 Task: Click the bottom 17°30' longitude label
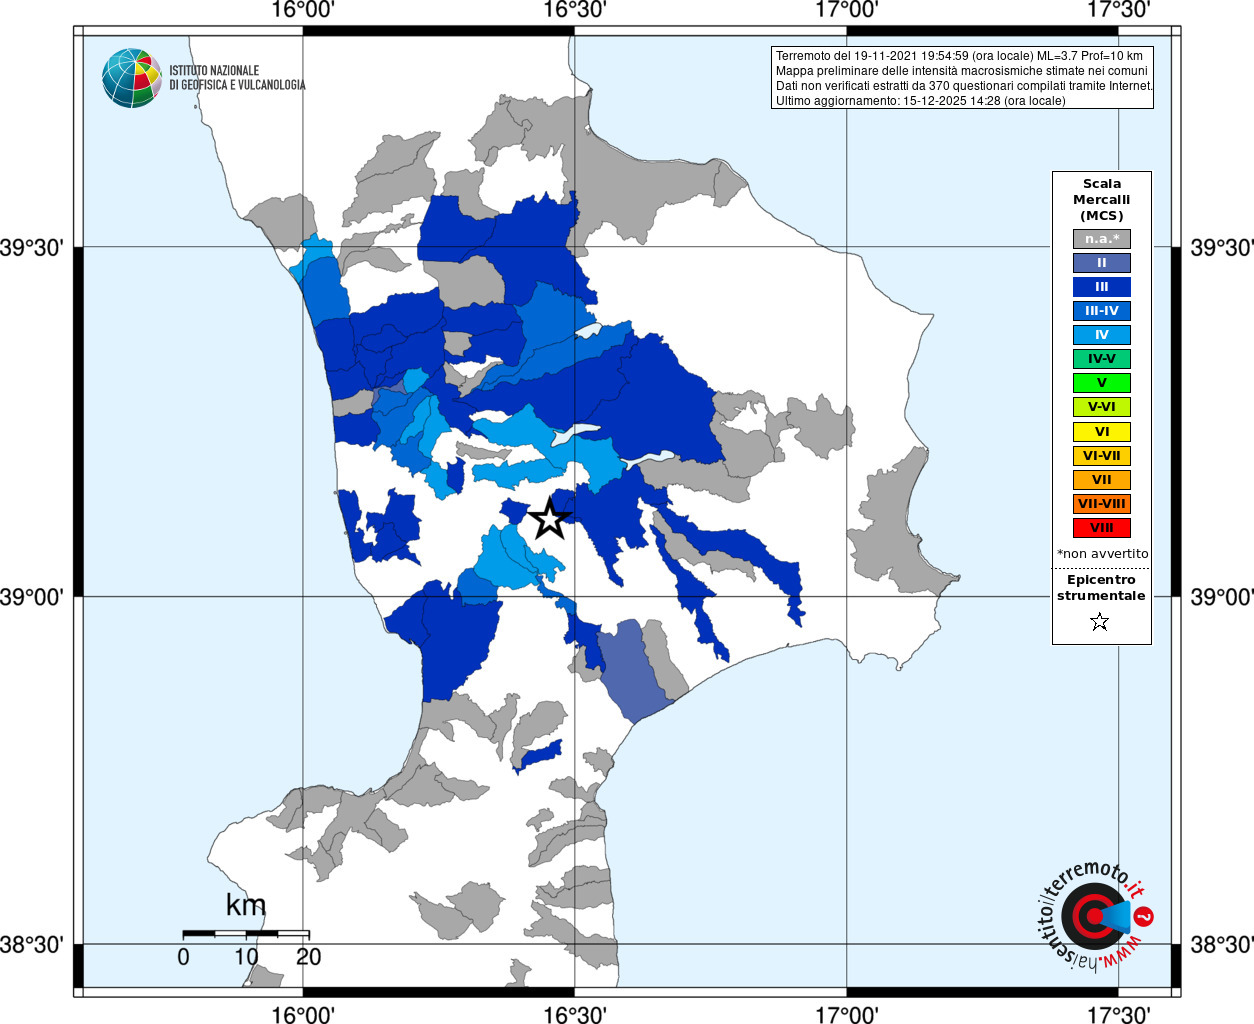point(1118,1014)
